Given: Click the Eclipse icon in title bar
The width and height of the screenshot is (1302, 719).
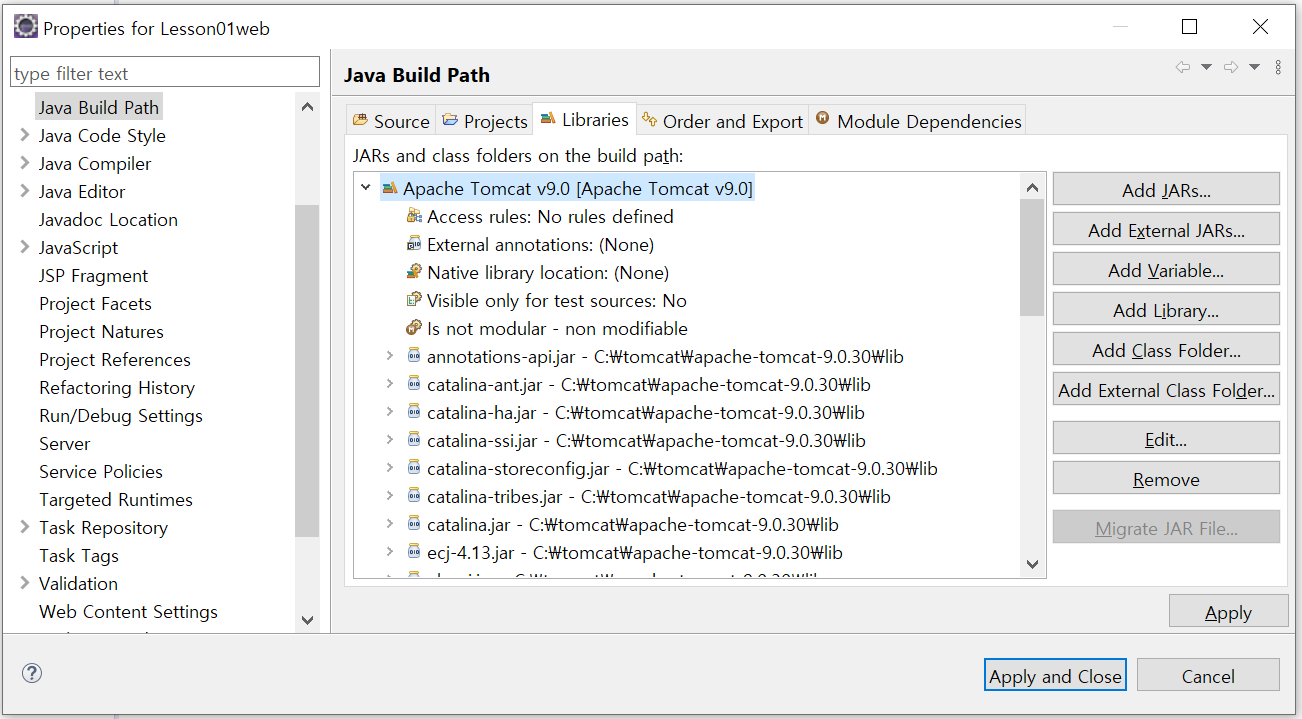Looking at the screenshot, I should (25, 27).
